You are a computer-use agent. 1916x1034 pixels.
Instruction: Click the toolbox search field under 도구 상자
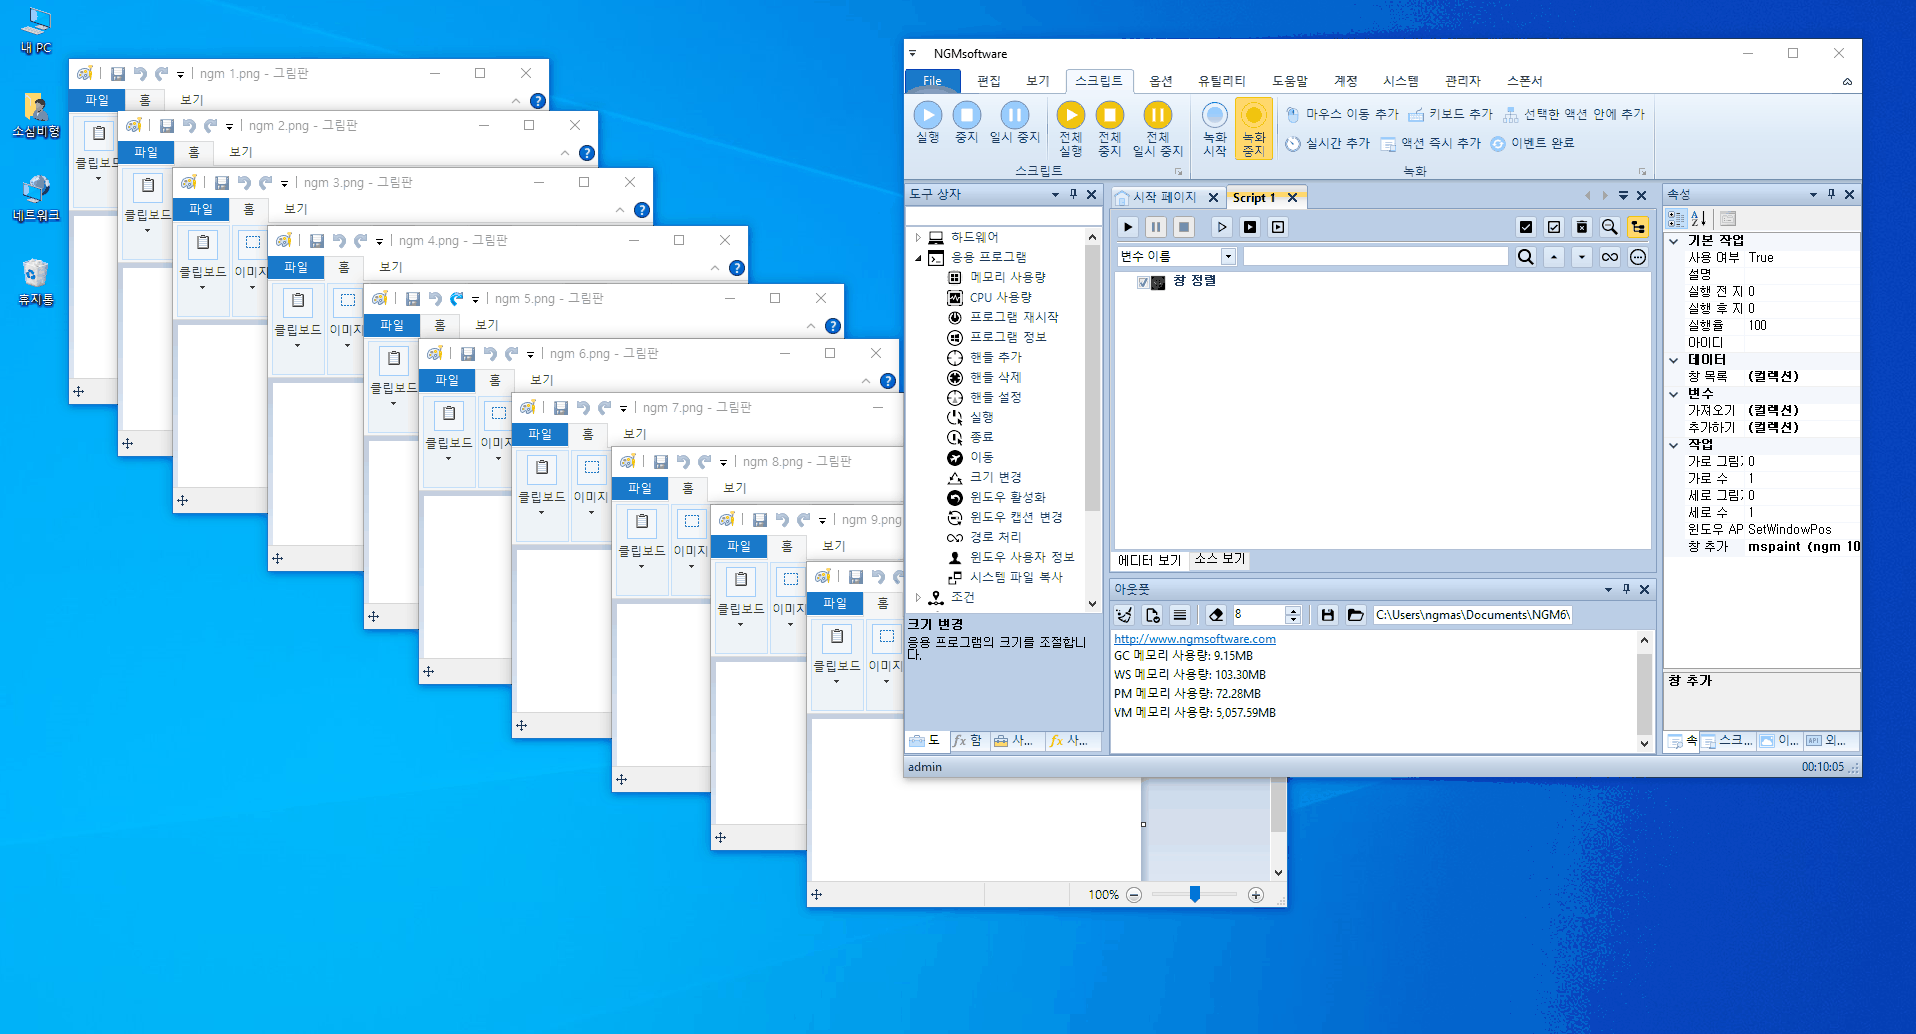(x=1002, y=216)
